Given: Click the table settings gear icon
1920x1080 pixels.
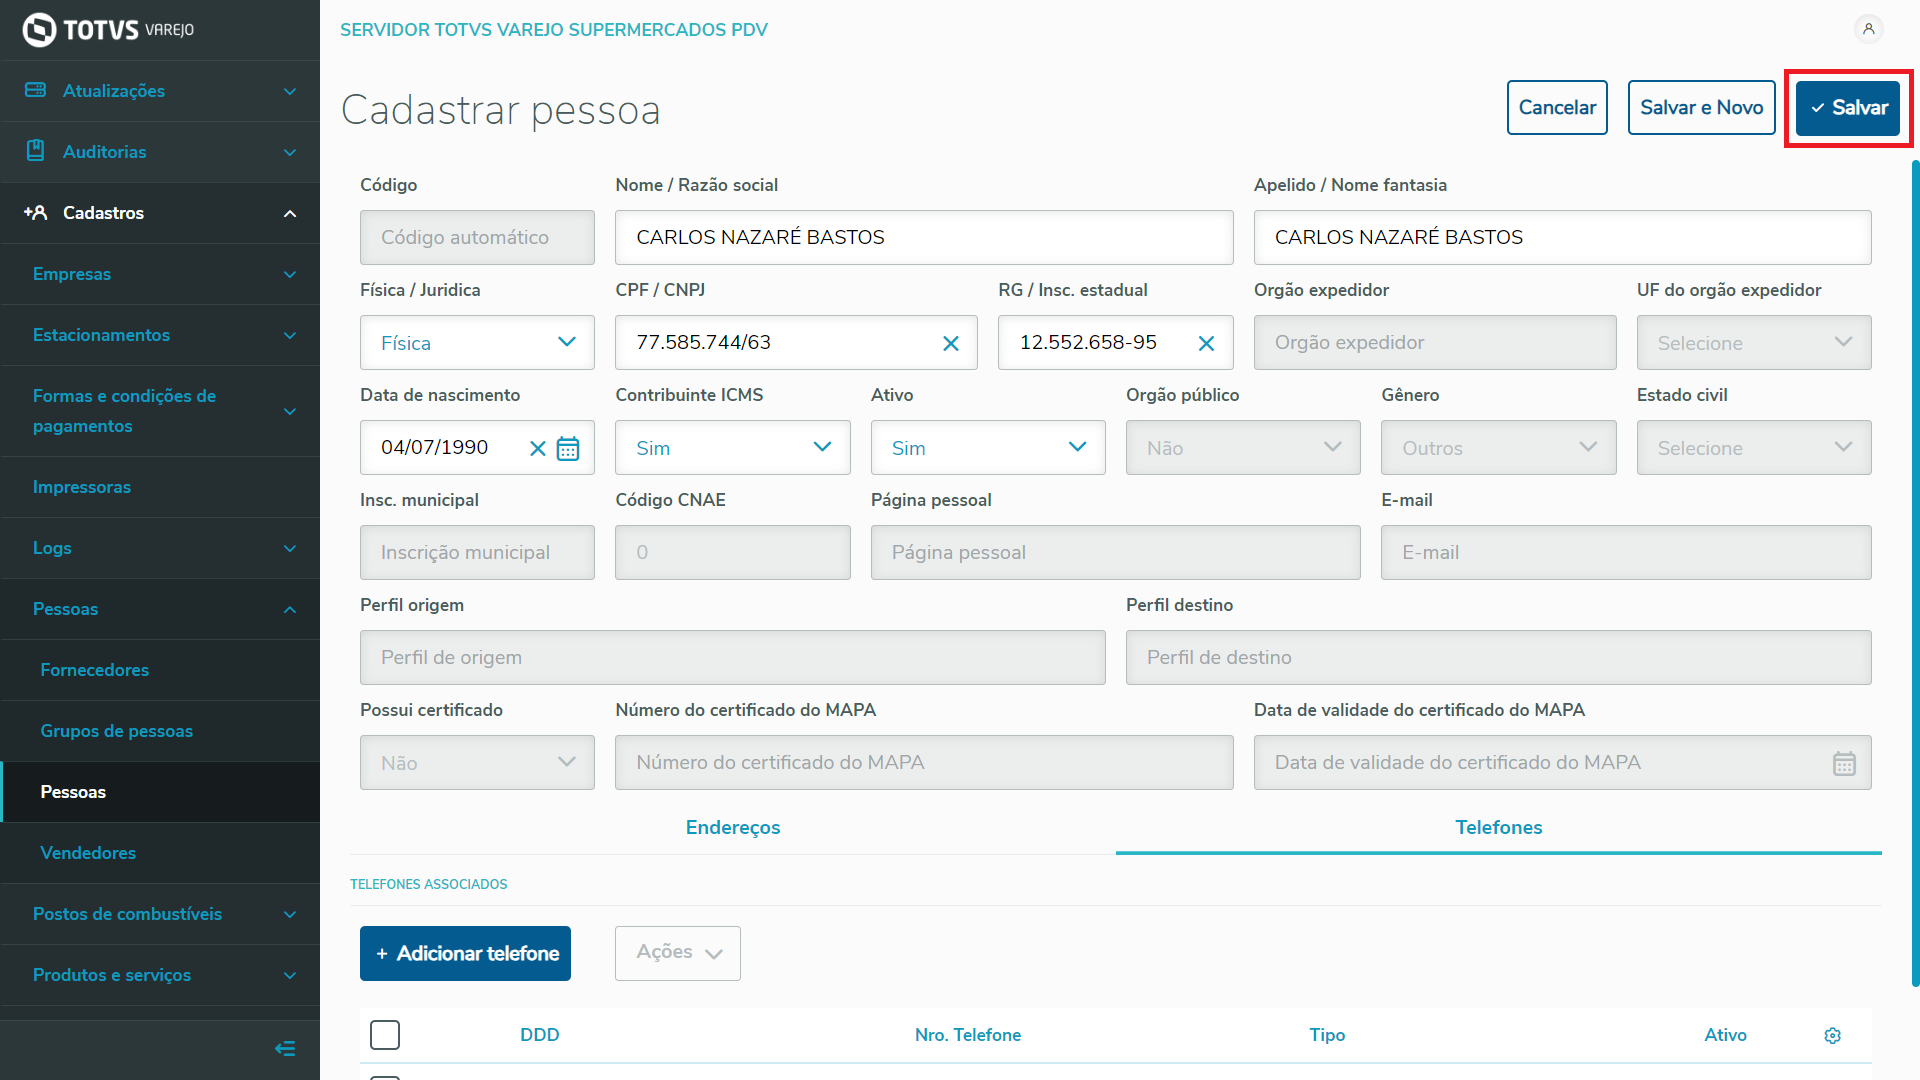Looking at the screenshot, I should point(1832,1035).
